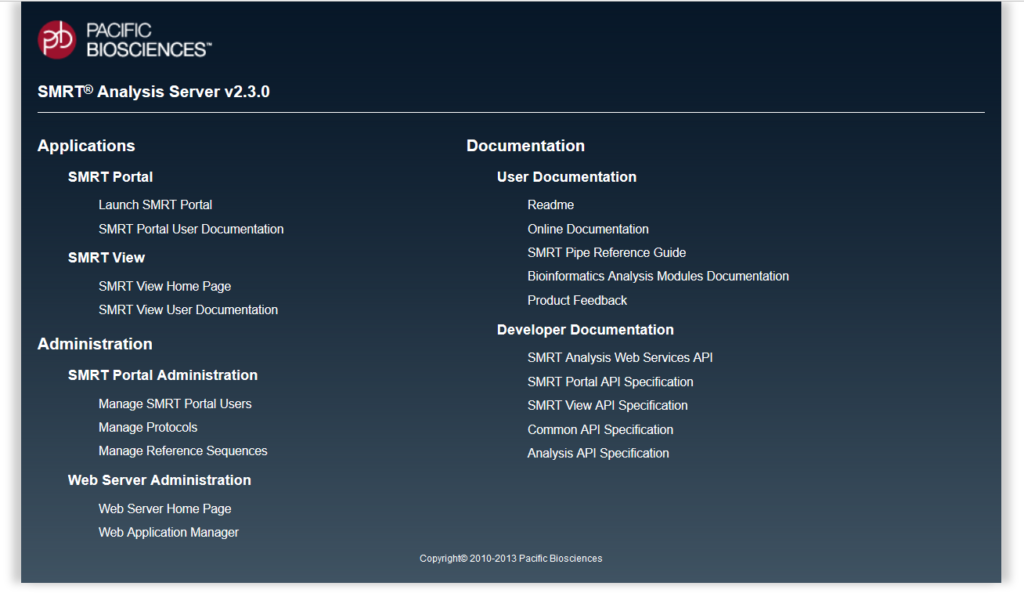Open the Analysis API Specification
Image resolution: width=1024 pixels, height=597 pixels.
pyautogui.click(x=598, y=454)
